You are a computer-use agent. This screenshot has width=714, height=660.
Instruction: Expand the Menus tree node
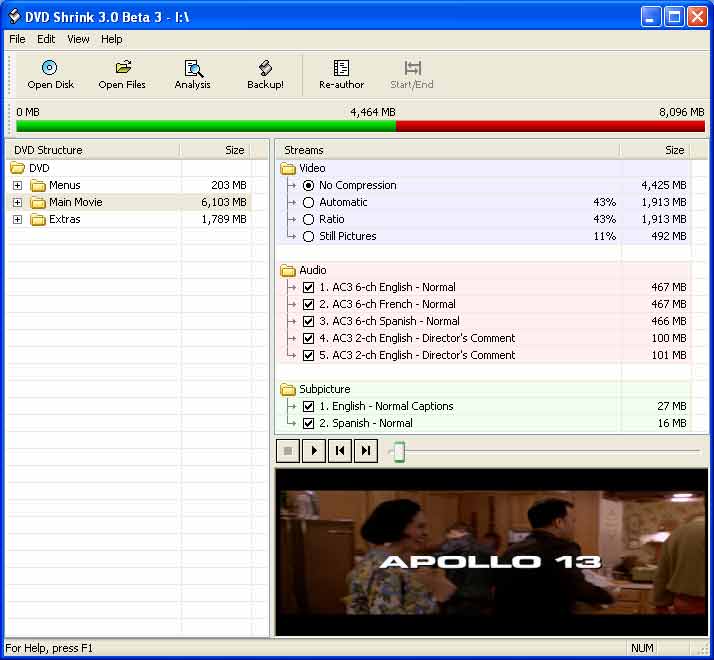pos(17,185)
